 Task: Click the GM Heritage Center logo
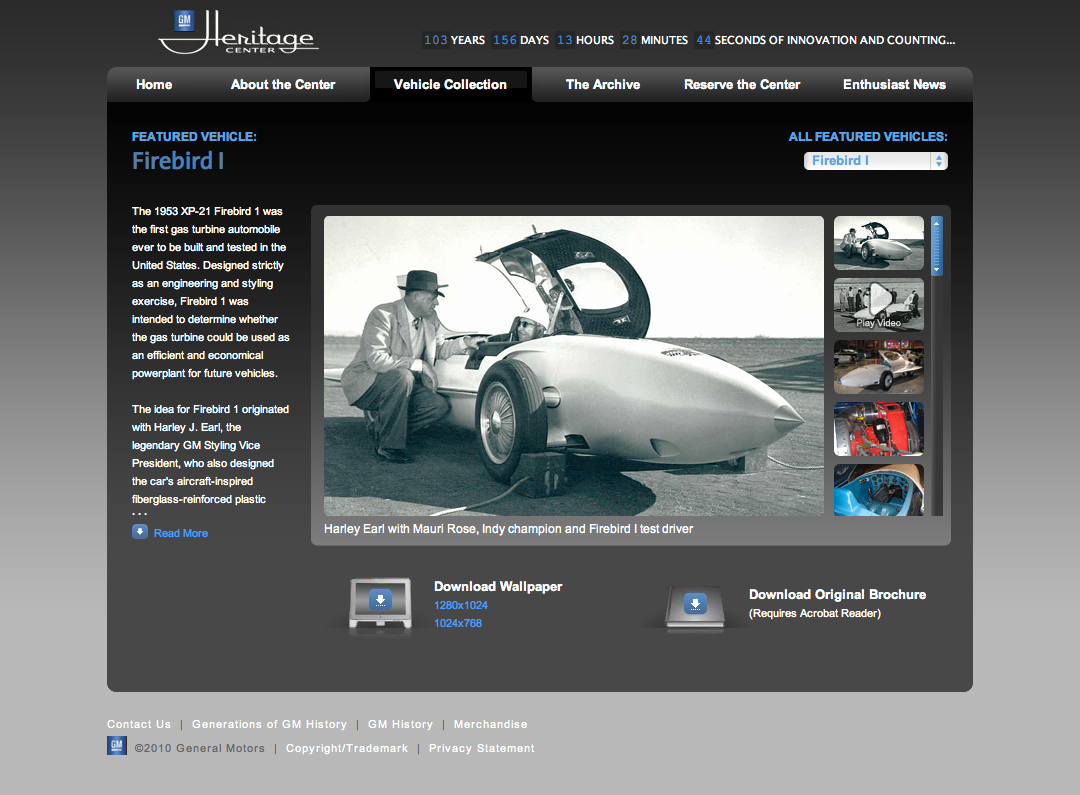pos(238,32)
